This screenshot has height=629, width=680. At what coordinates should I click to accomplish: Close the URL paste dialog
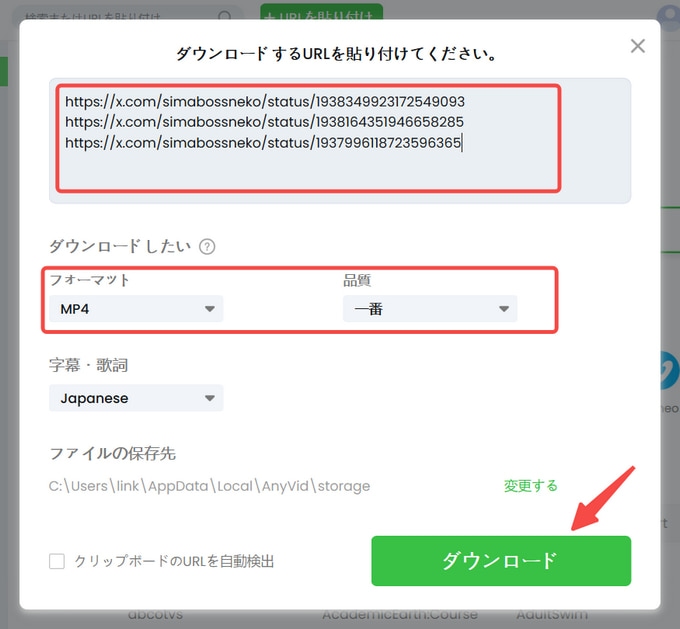click(638, 46)
